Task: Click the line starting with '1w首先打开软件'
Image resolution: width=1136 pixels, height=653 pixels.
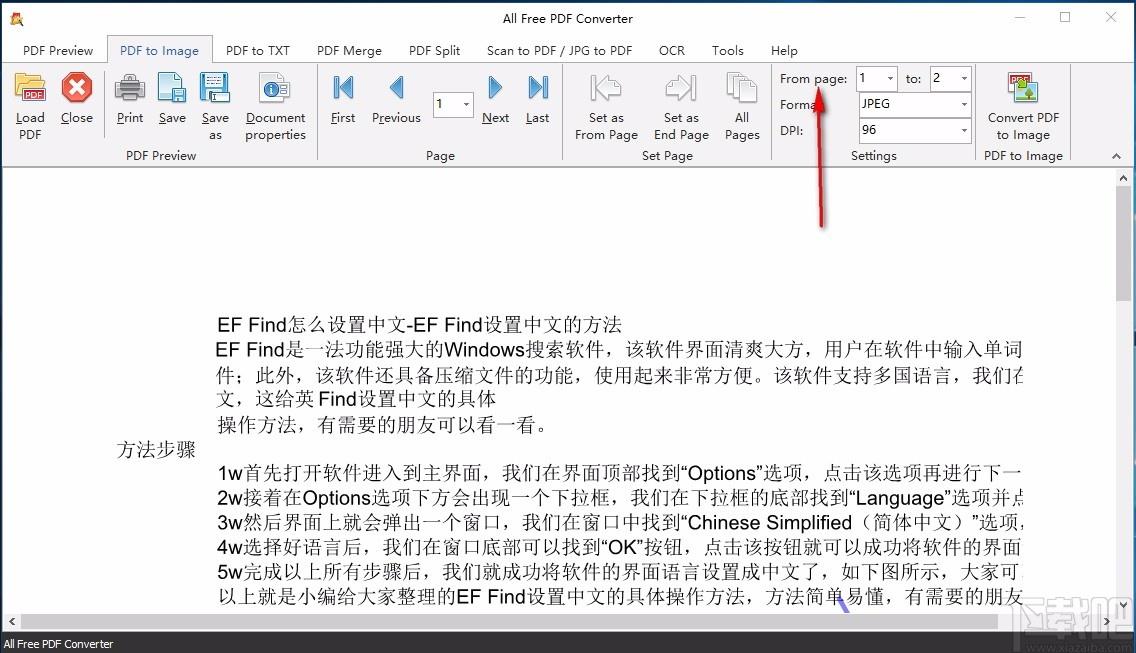Action: [619, 473]
